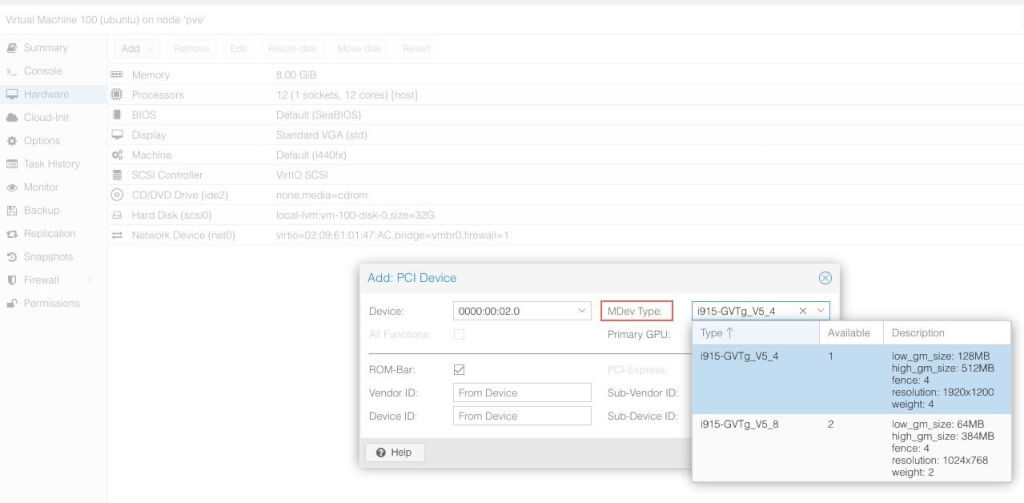Open the Add hardware dropdown button
Viewport: 1024px width, 503px height.
coord(138,48)
